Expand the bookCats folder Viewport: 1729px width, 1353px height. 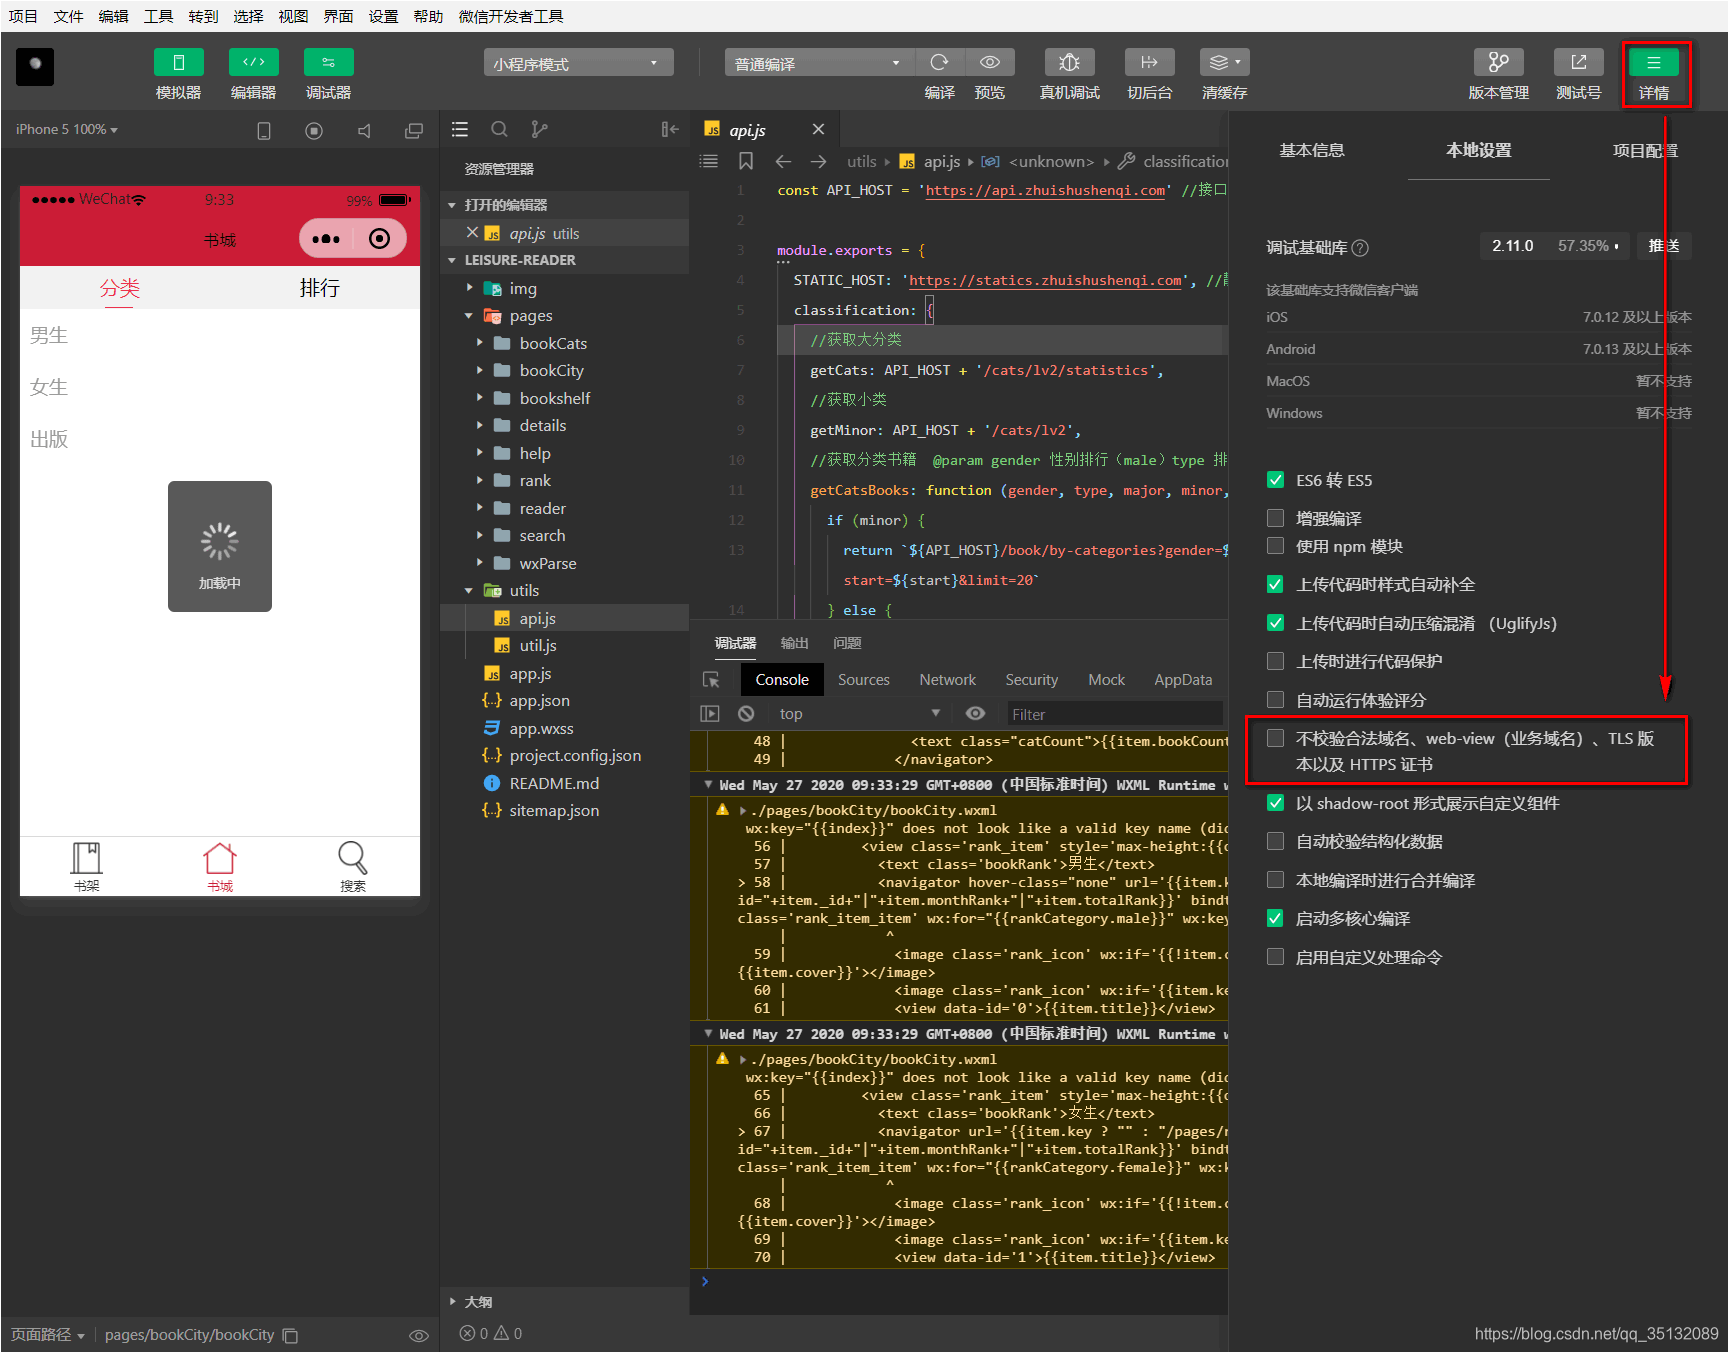click(x=480, y=343)
